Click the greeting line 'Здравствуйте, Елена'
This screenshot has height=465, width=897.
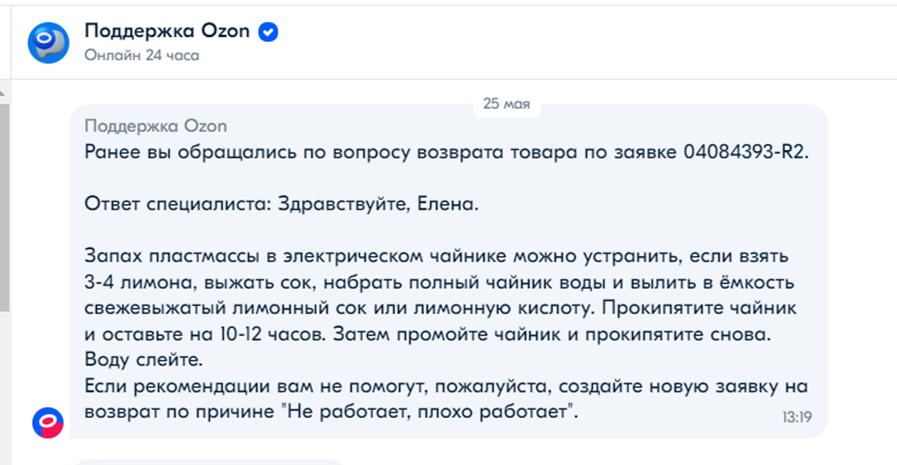(378, 204)
